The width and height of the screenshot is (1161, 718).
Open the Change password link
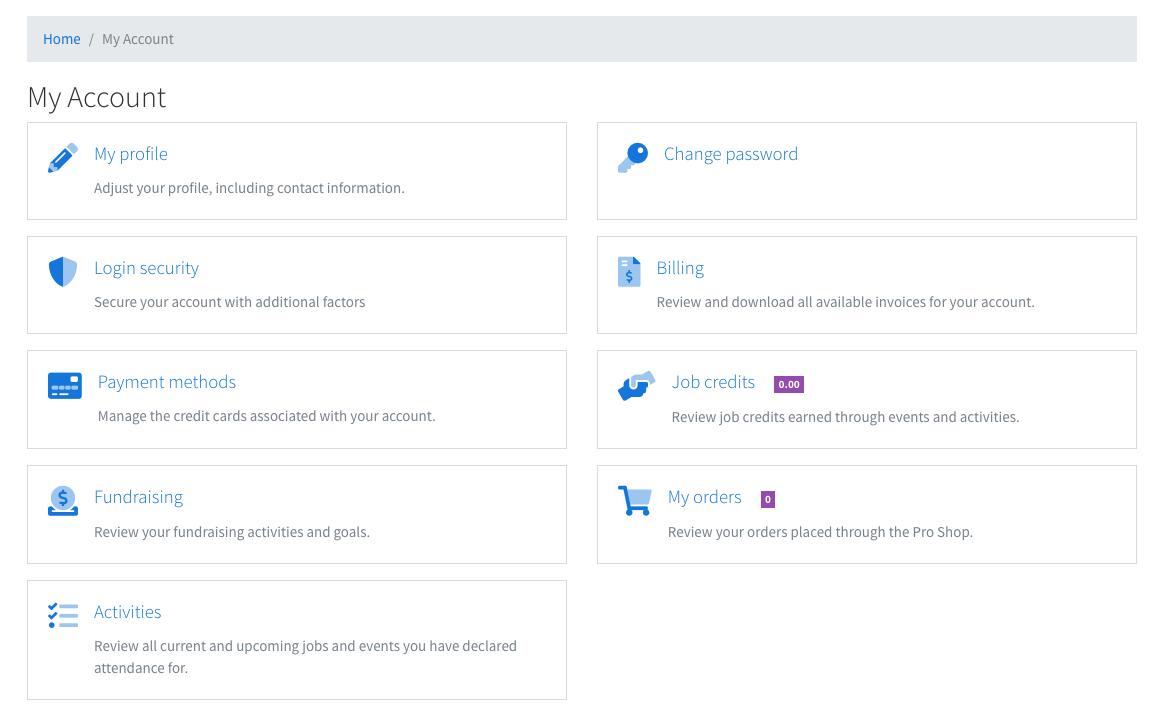[730, 154]
